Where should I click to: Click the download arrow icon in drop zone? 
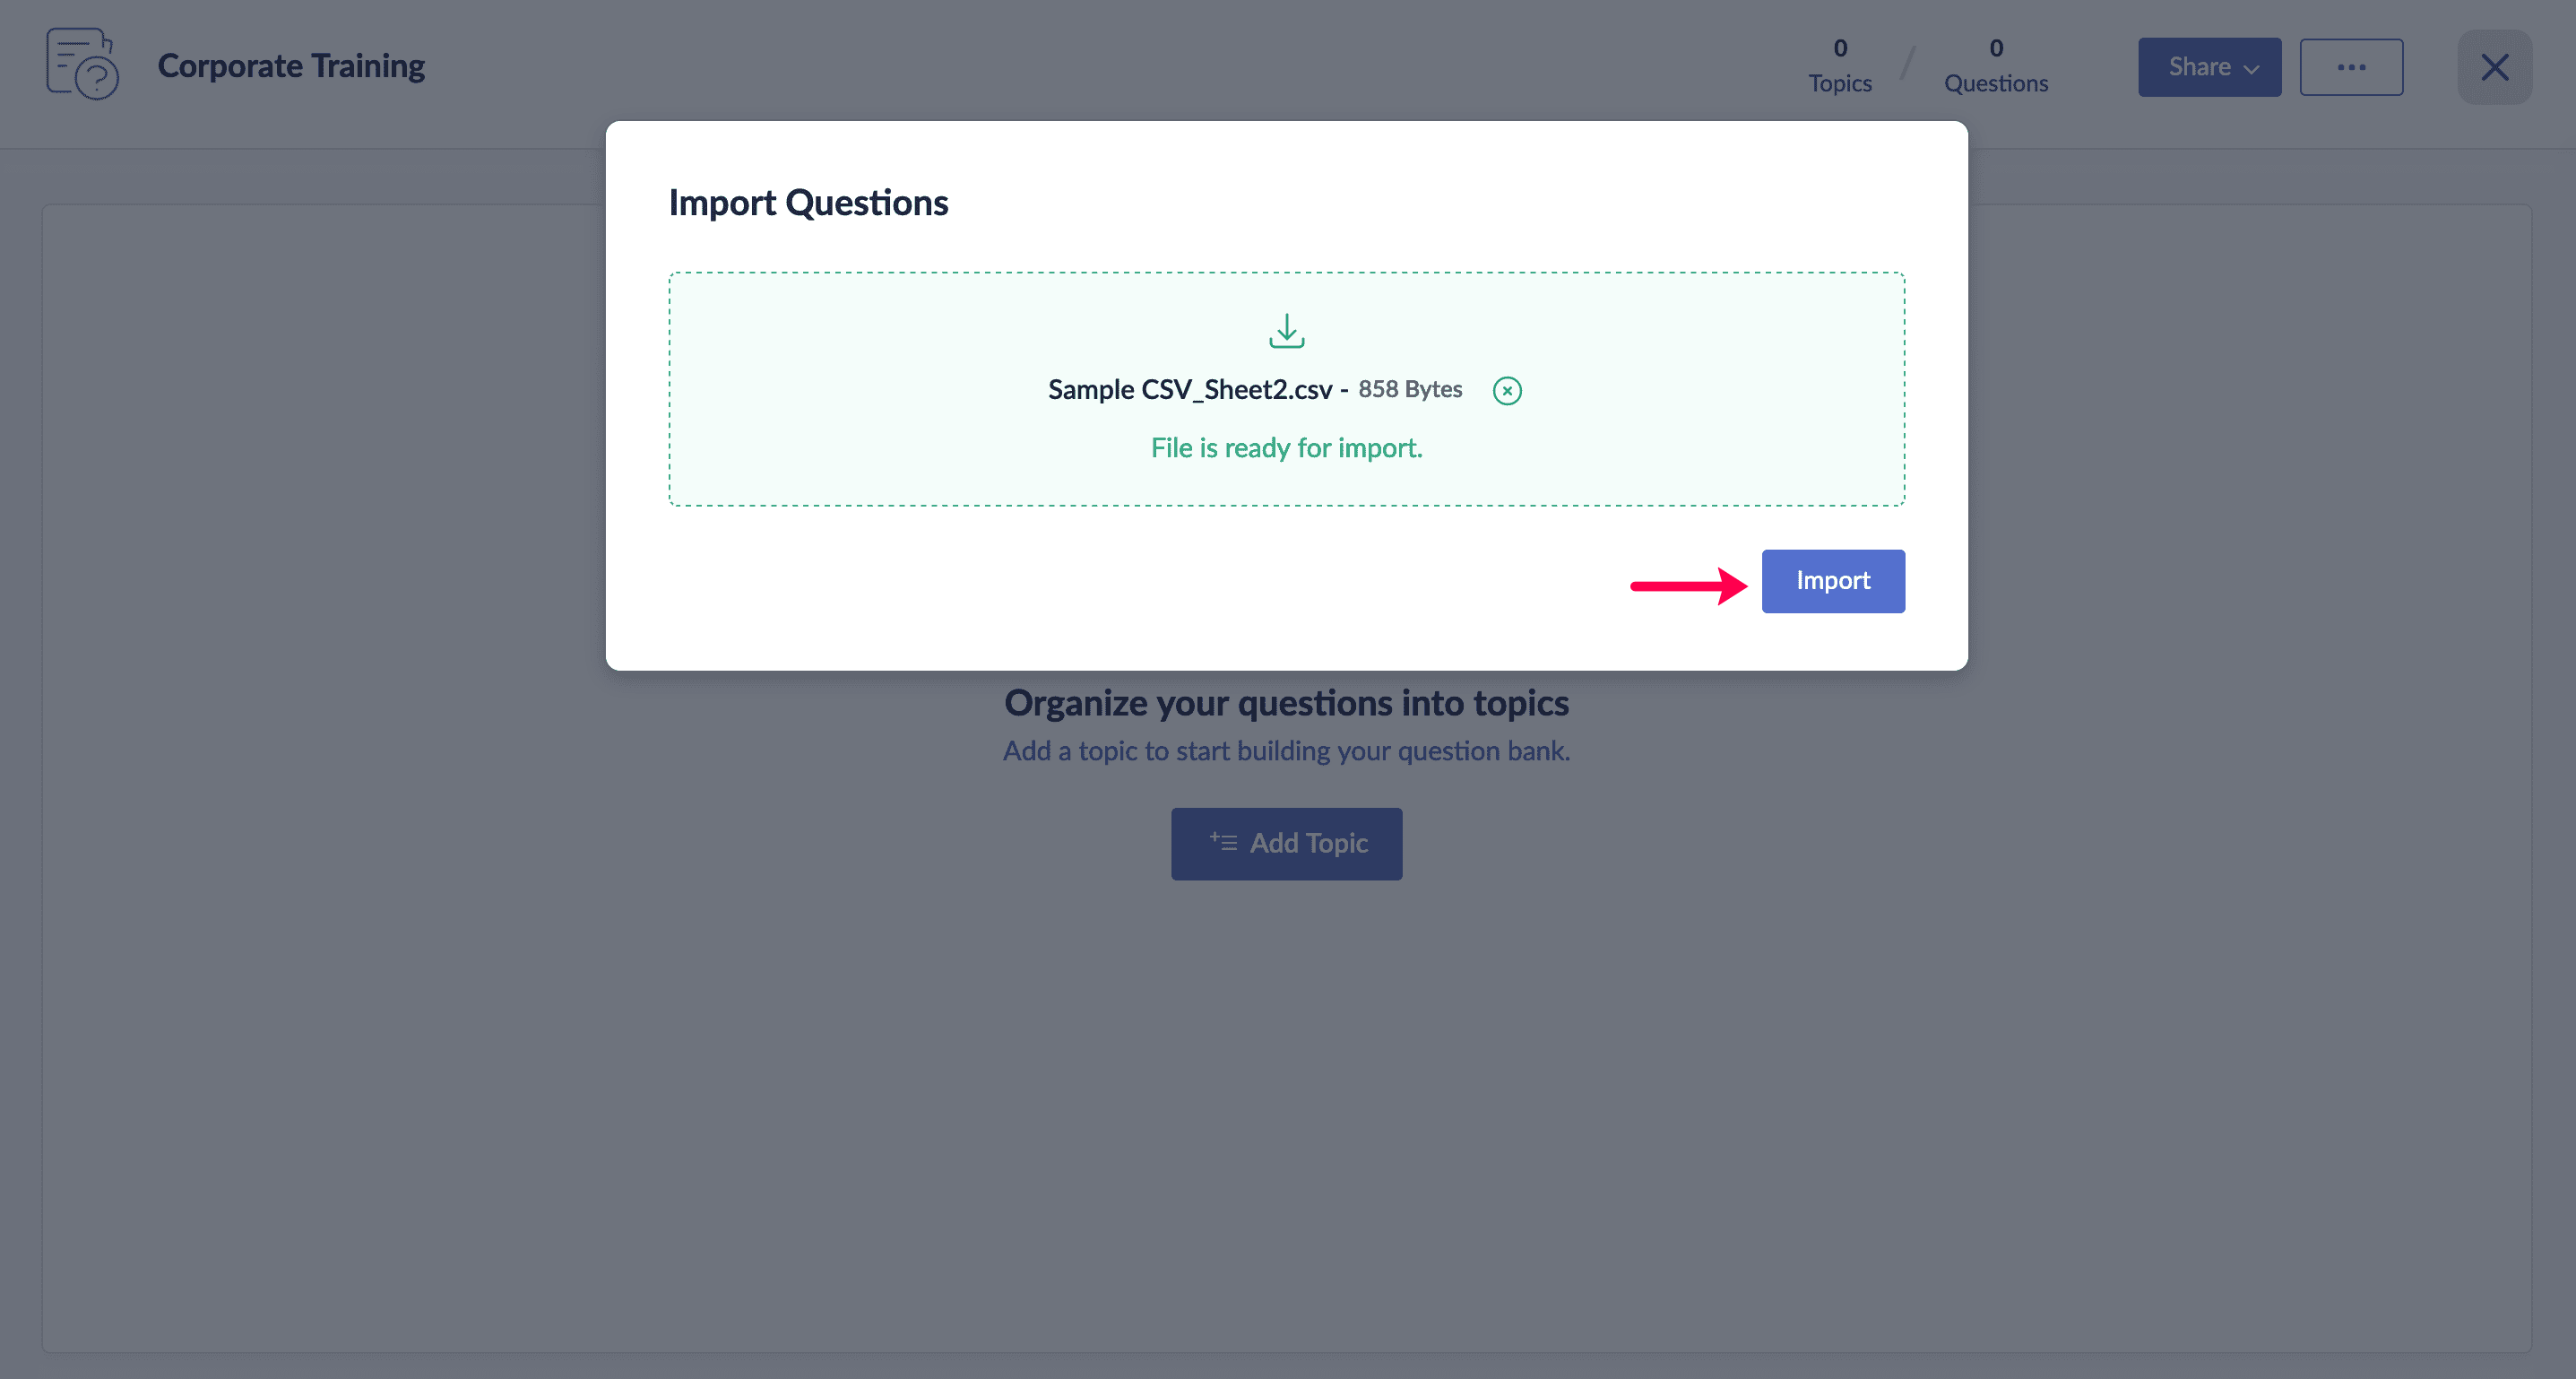[1286, 331]
